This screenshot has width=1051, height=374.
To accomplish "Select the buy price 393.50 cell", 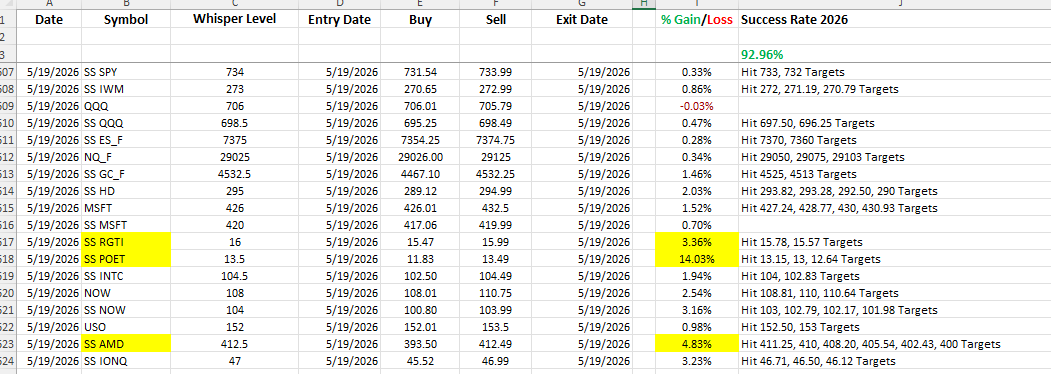I will point(420,344).
